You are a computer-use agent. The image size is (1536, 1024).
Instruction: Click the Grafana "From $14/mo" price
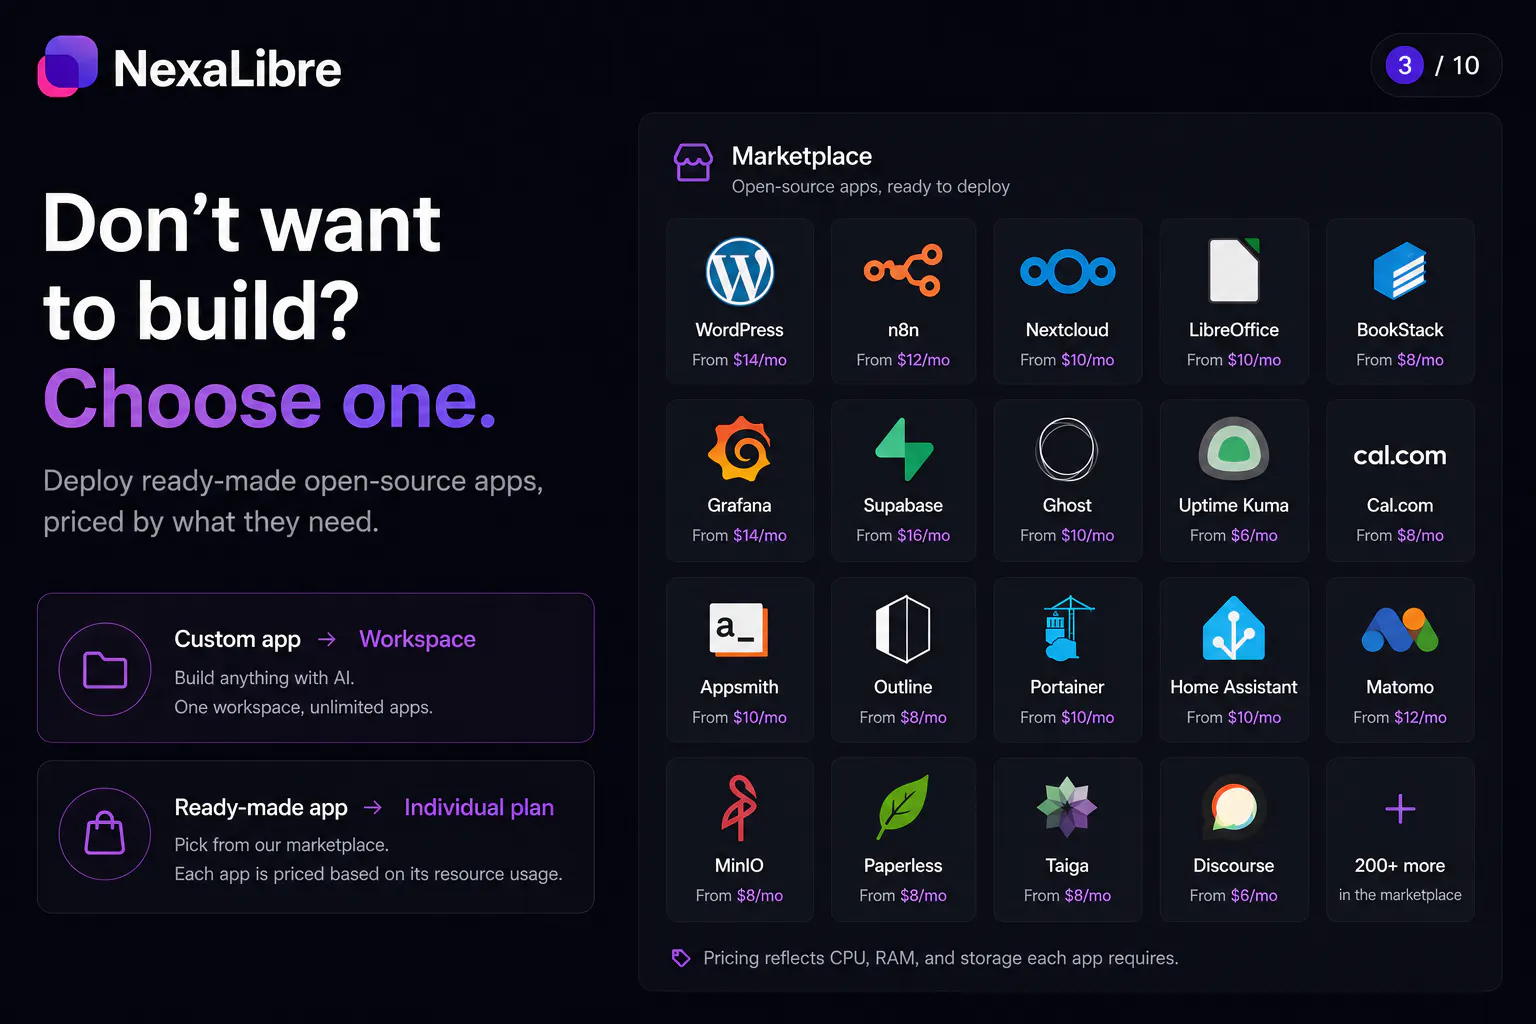click(x=739, y=535)
